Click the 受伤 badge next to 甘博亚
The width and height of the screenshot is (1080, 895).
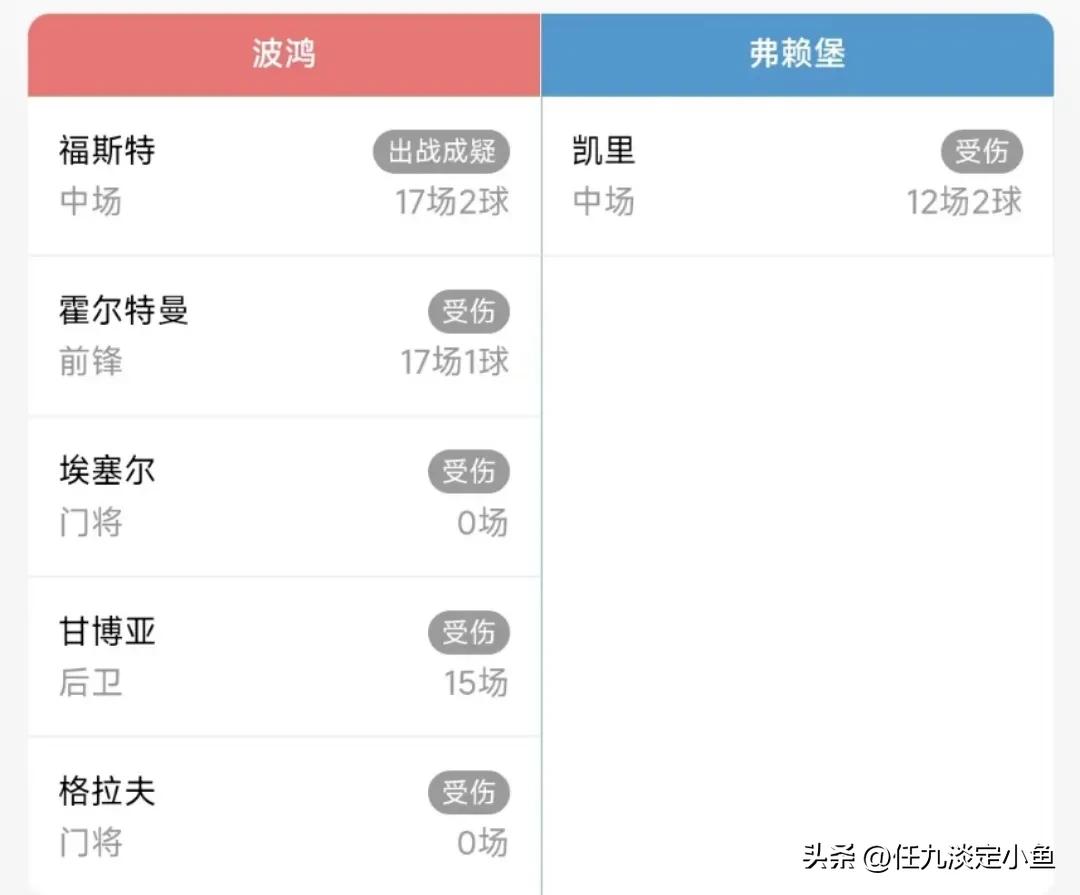[470, 632]
